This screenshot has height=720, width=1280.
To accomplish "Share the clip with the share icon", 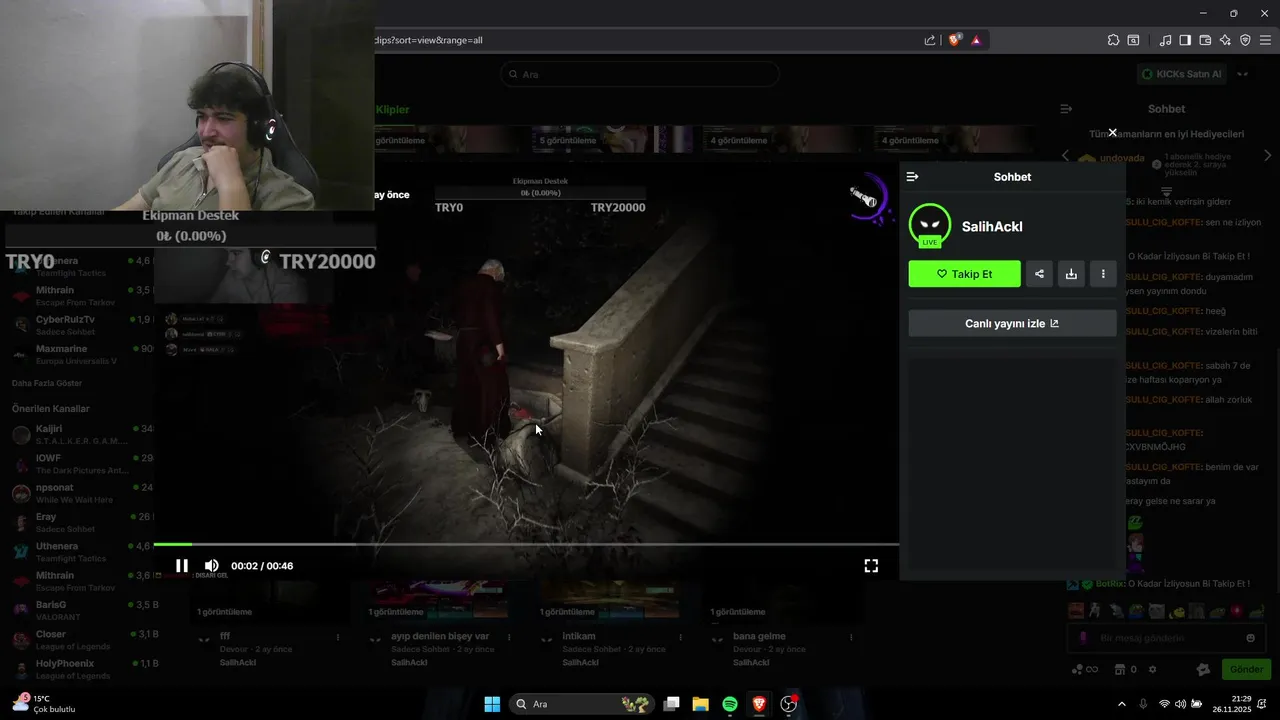I will point(1039,274).
